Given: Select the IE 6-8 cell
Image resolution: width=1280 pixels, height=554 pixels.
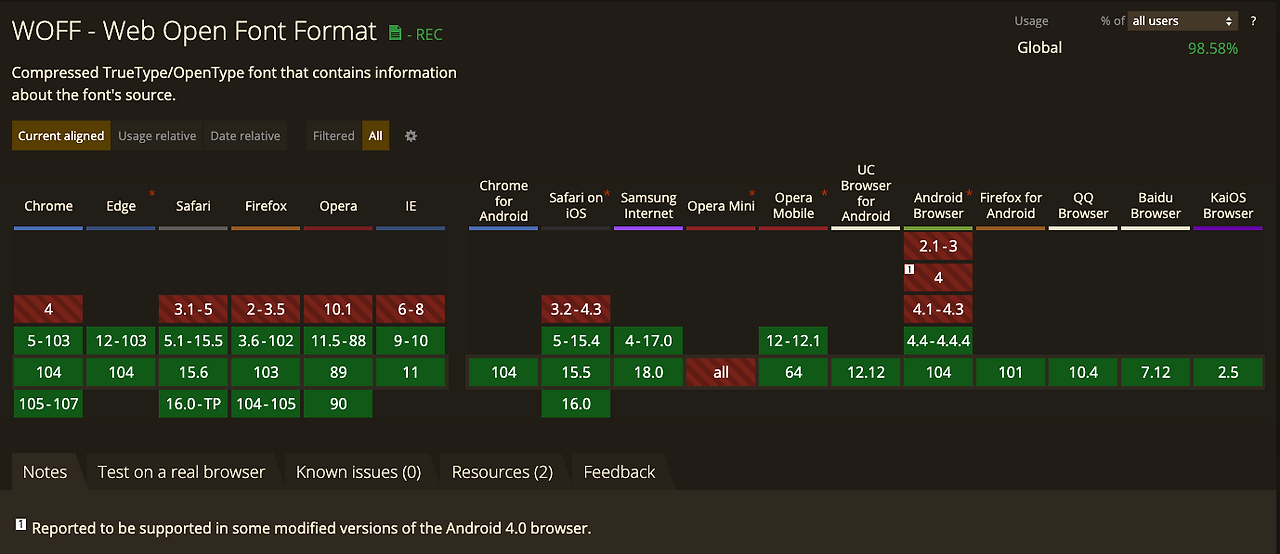Looking at the screenshot, I should click(411, 309).
